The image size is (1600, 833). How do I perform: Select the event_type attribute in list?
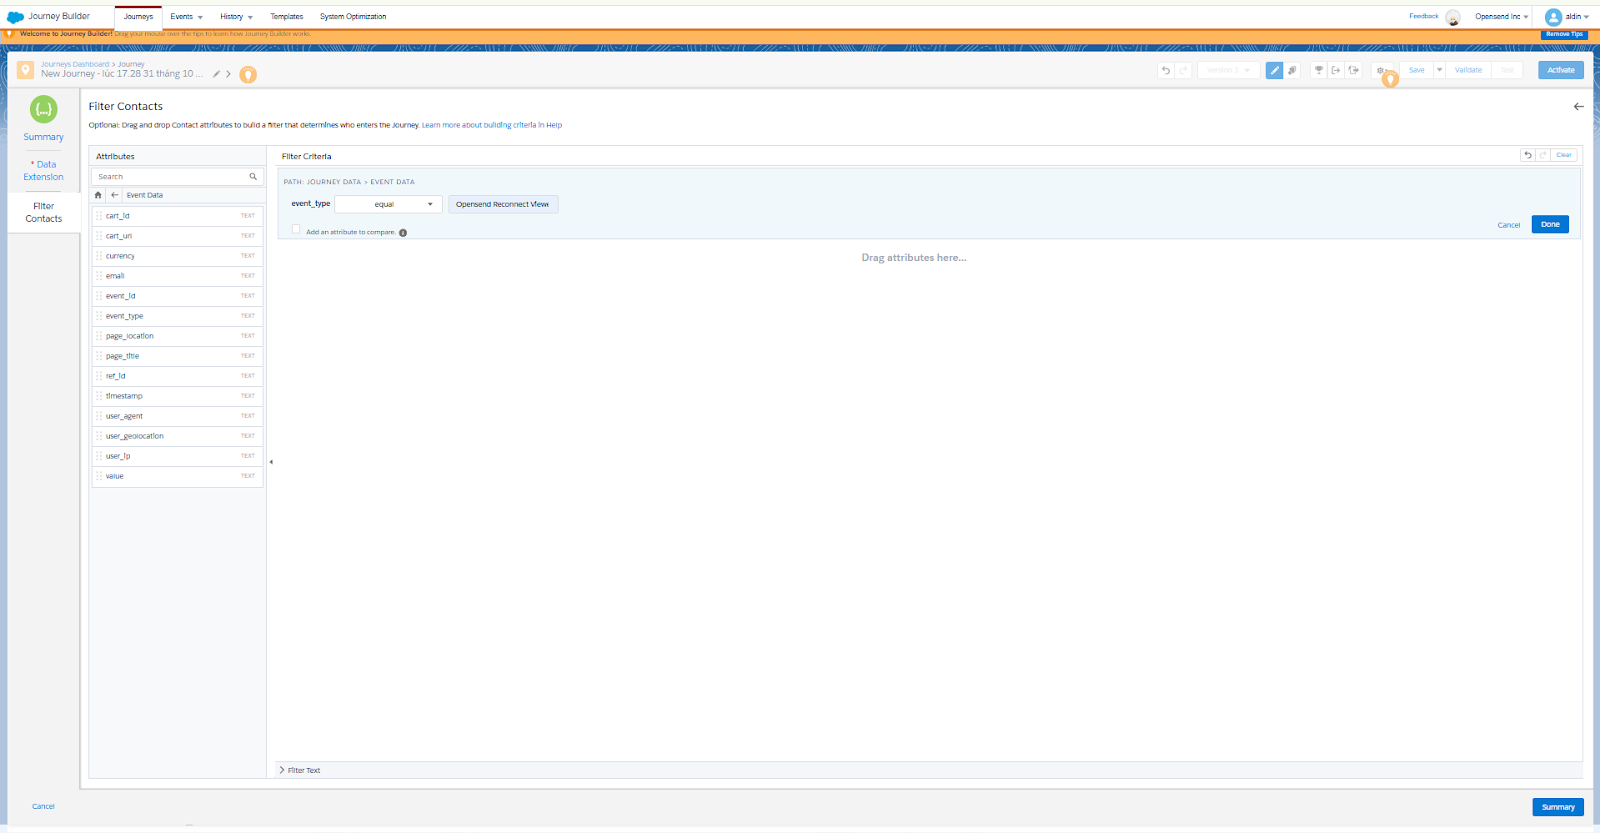[x=125, y=316]
